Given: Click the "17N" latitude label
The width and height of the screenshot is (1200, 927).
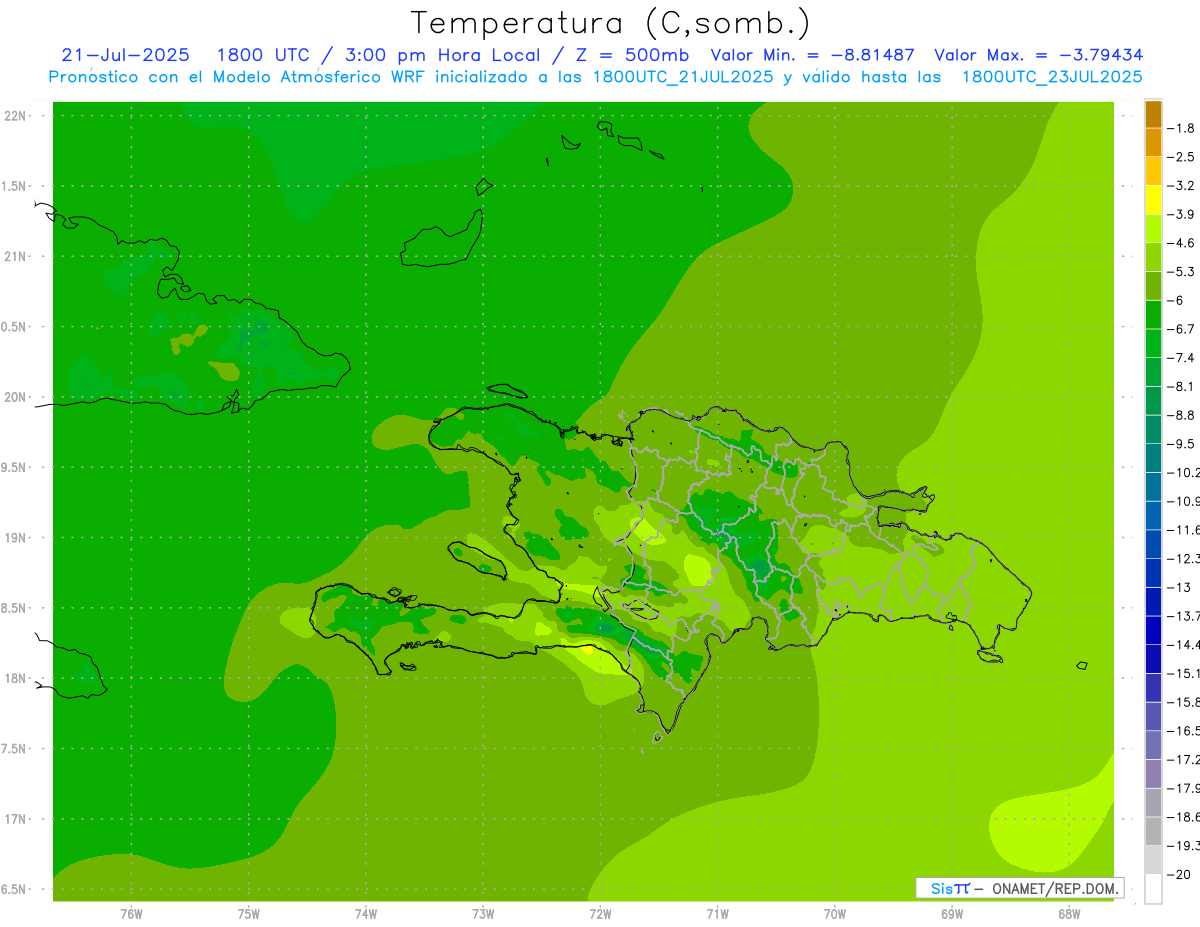Looking at the screenshot, I should pyautogui.click(x=15, y=819).
